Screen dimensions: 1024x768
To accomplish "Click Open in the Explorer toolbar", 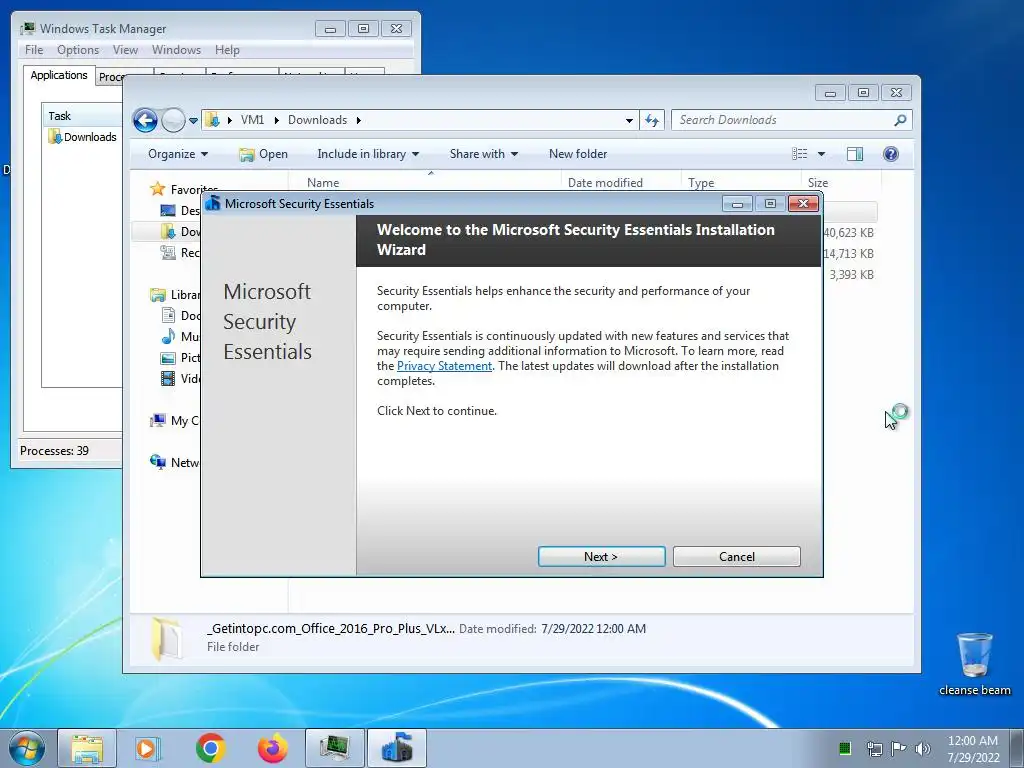I will tap(263, 154).
